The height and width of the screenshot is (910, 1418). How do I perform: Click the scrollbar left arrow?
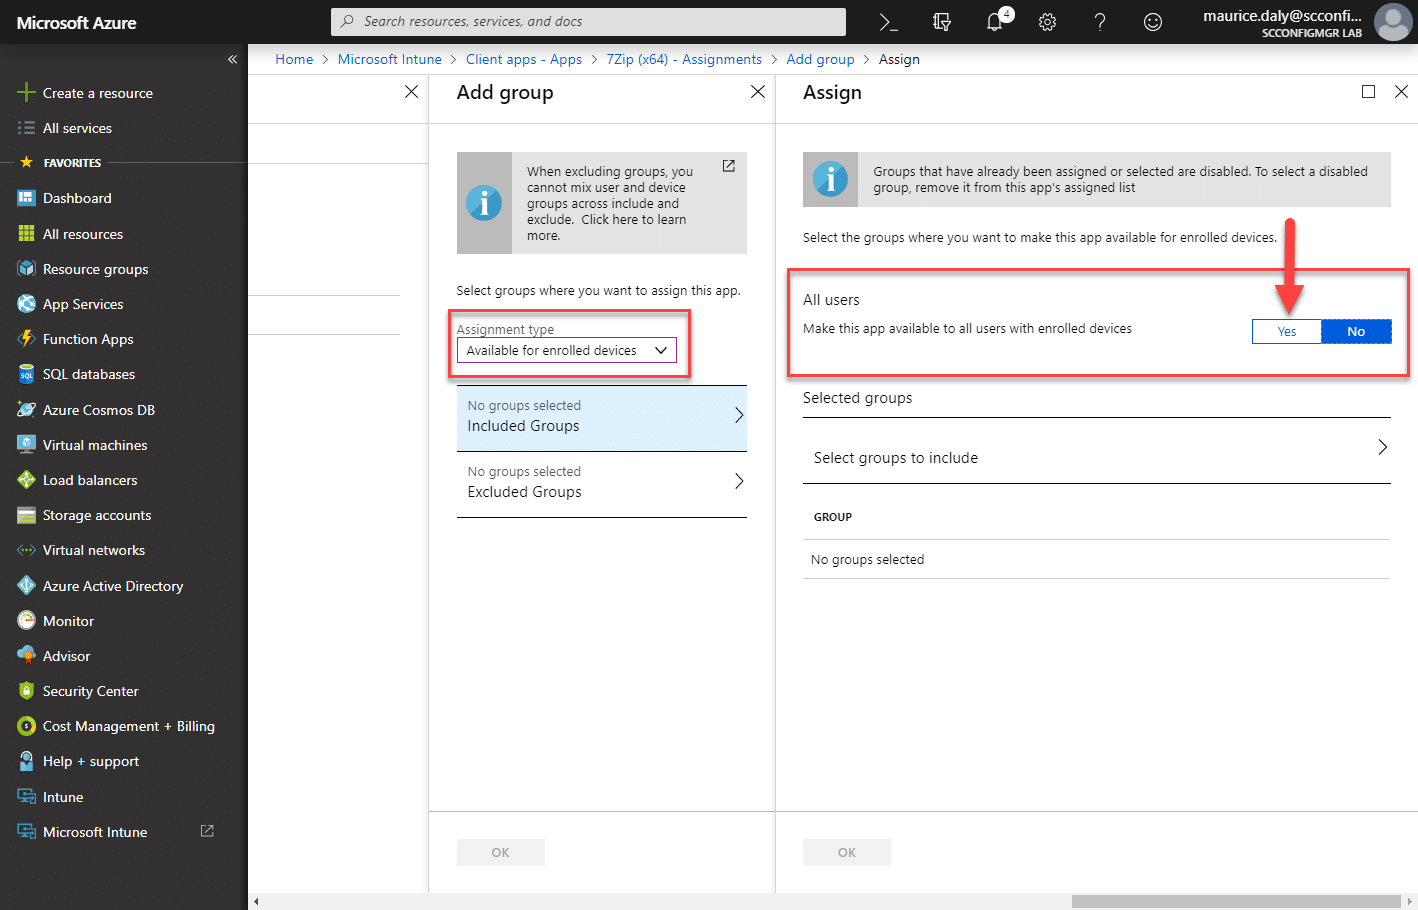(x=256, y=901)
